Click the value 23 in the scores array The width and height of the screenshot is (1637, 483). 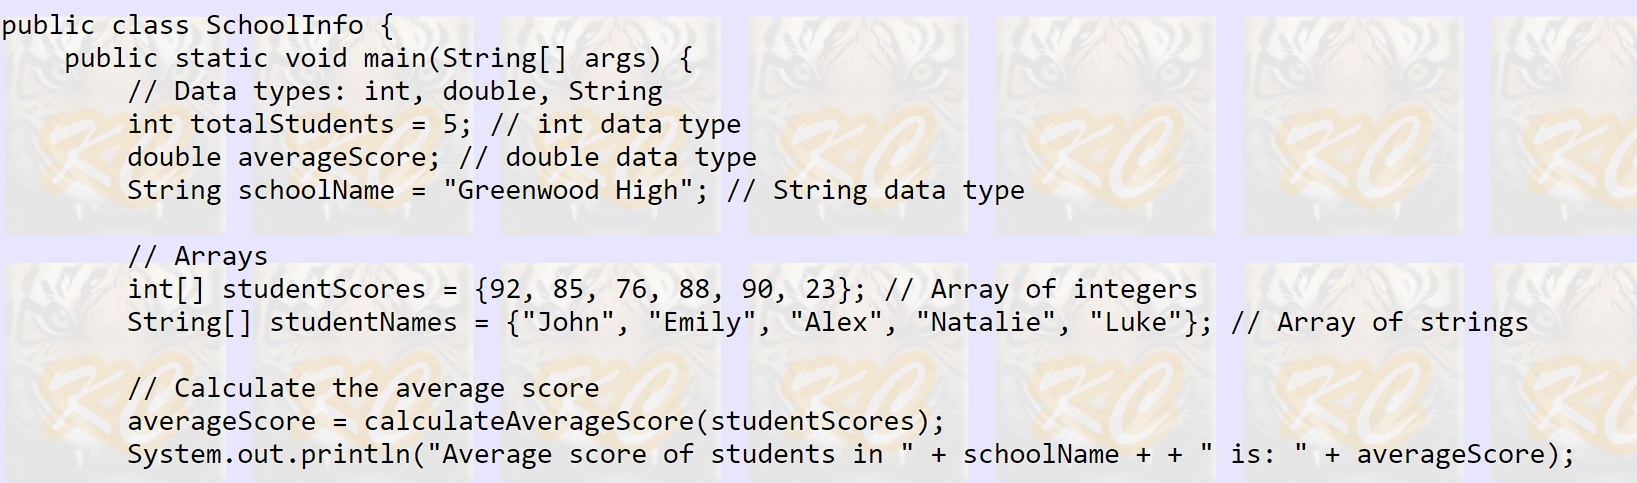pyautogui.click(x=820, y=289)
